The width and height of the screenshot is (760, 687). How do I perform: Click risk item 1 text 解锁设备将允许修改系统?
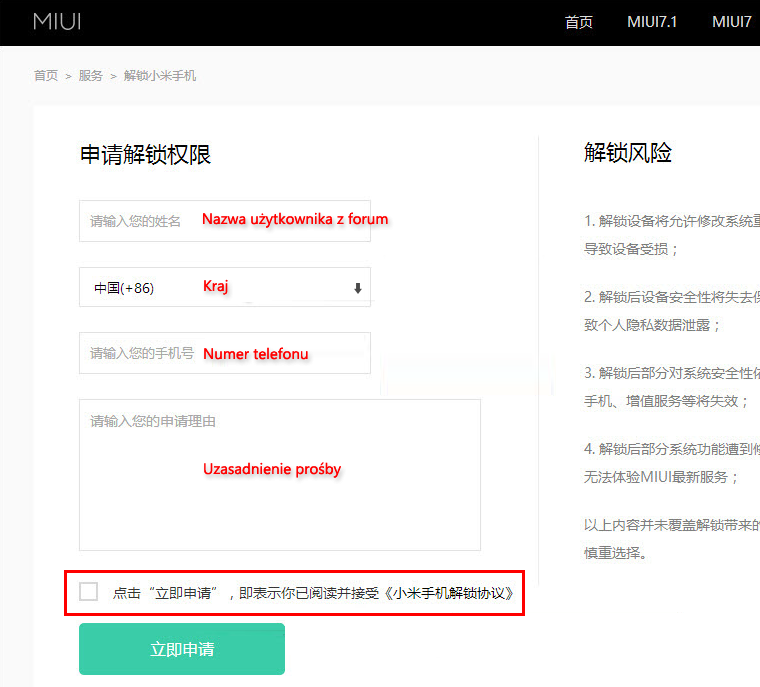coord(672,221)
